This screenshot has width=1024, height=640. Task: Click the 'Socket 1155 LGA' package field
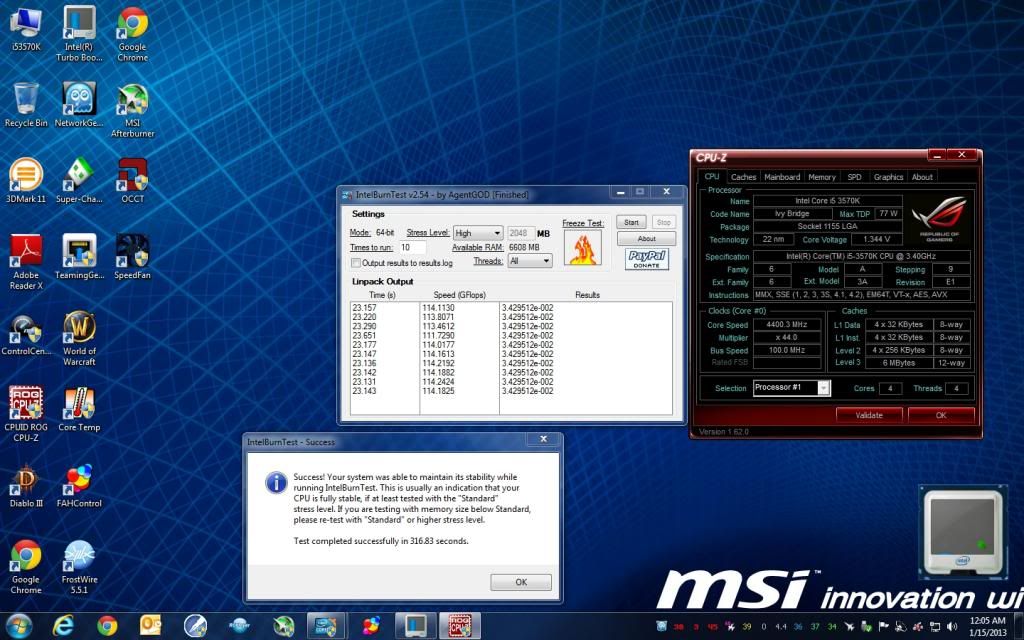click(x=827, y=226)
